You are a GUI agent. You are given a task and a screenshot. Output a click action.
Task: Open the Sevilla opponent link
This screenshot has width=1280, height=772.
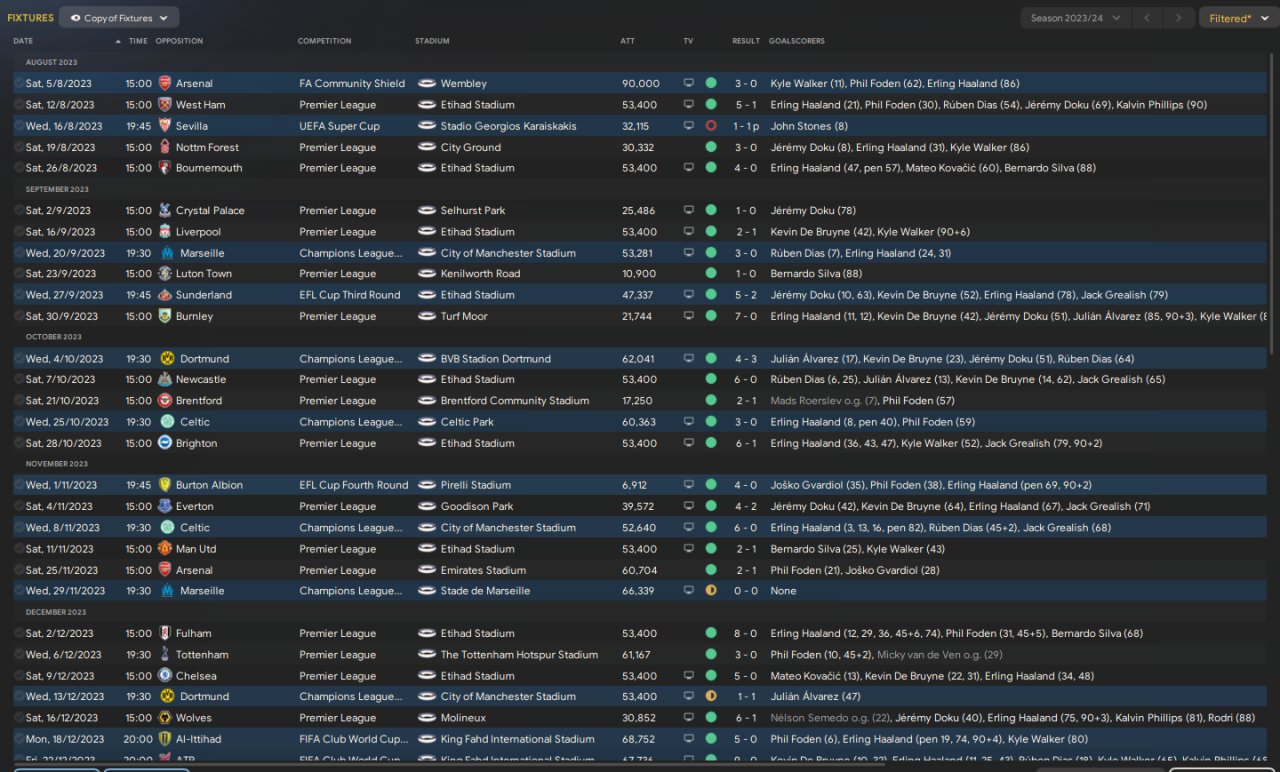[192, 126]
